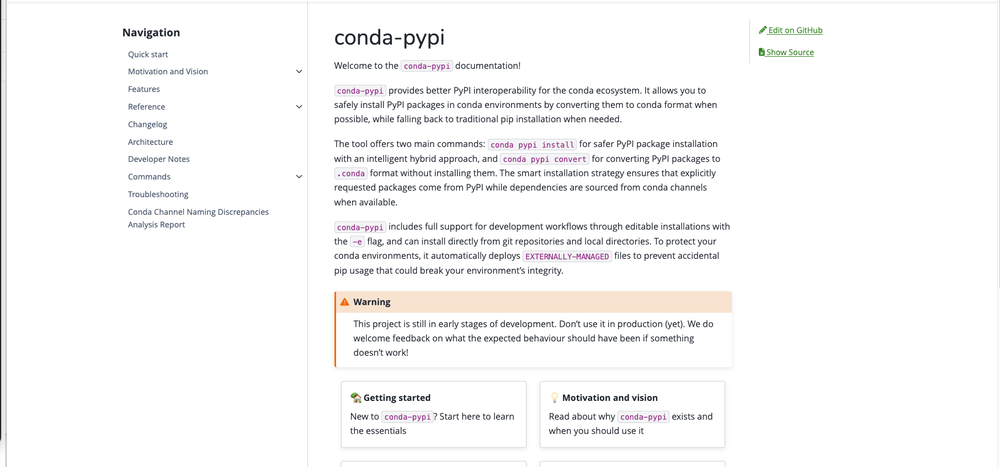1000x467 pixels.
Task: Expand the Commands navigation chevron
Action: (299, 177)
